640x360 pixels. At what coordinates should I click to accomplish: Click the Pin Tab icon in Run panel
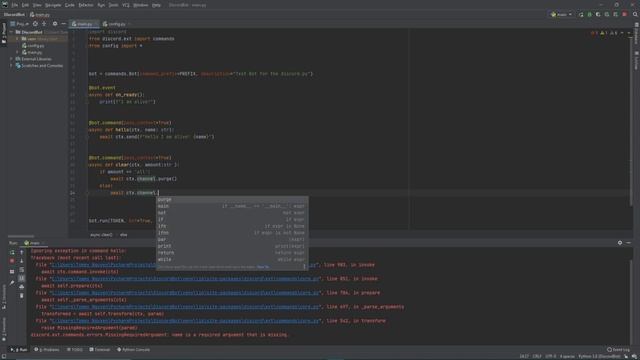pos(12,282)
